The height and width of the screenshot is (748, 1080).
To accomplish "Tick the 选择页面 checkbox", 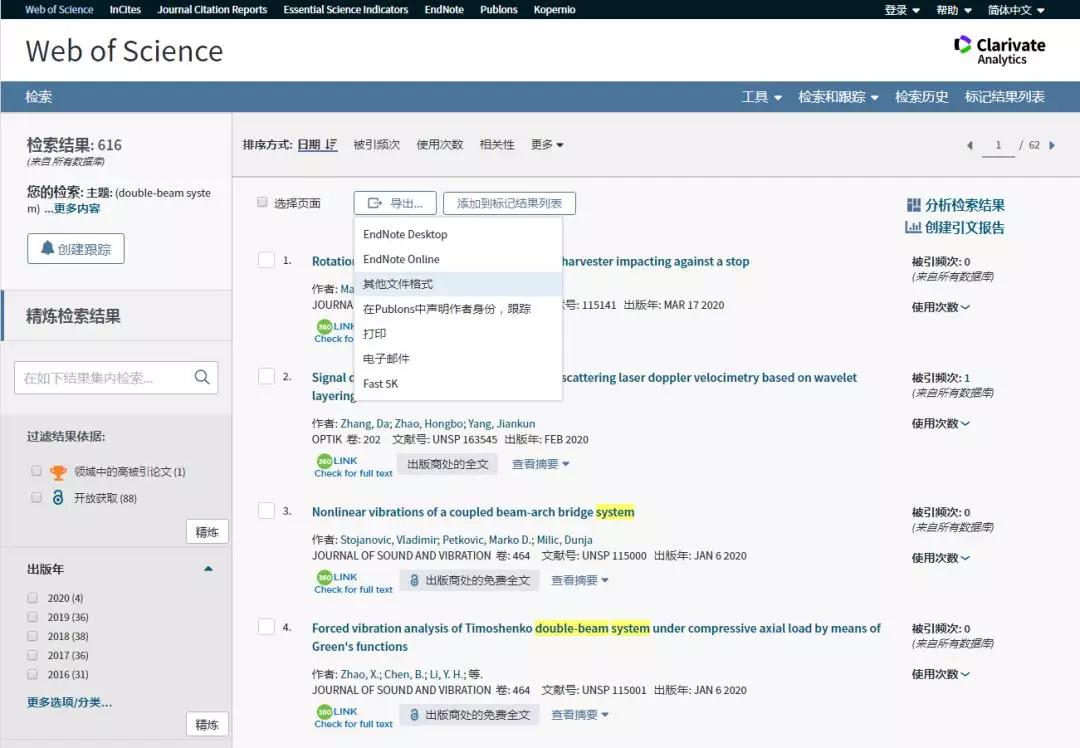I will [x=262, y=202].
